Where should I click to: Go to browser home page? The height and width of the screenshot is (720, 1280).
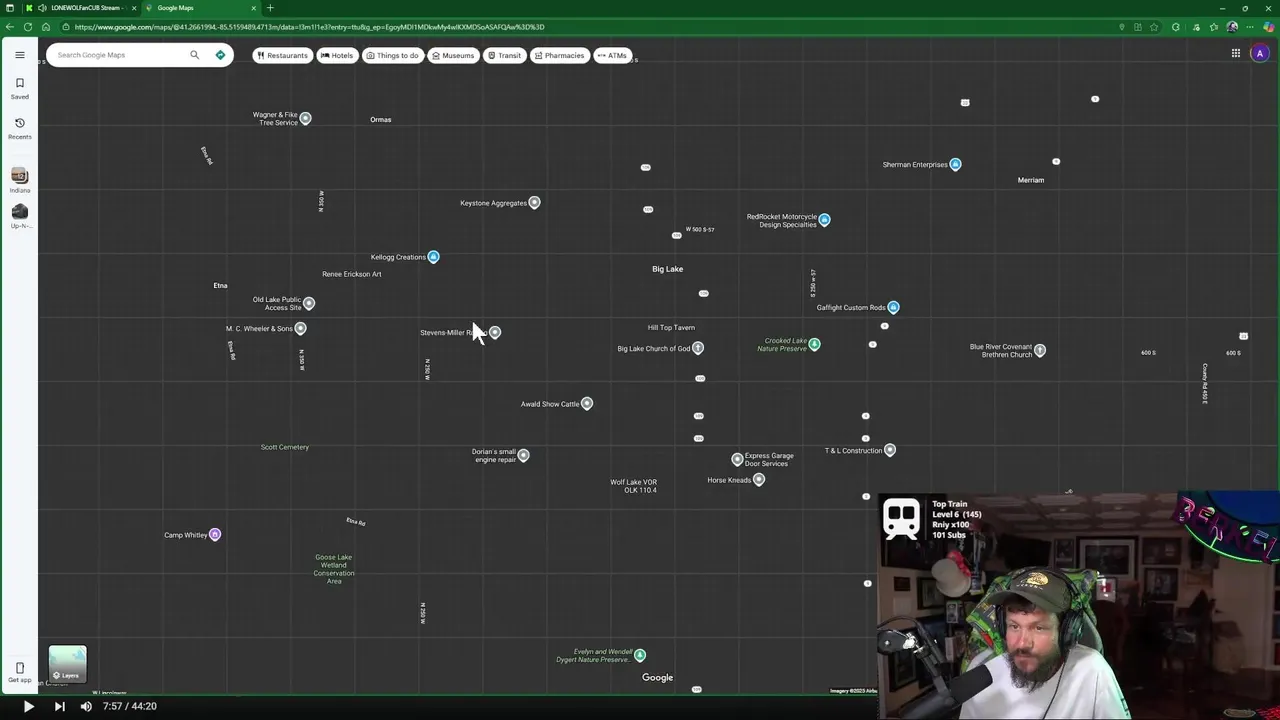click(x=45, y=27)
